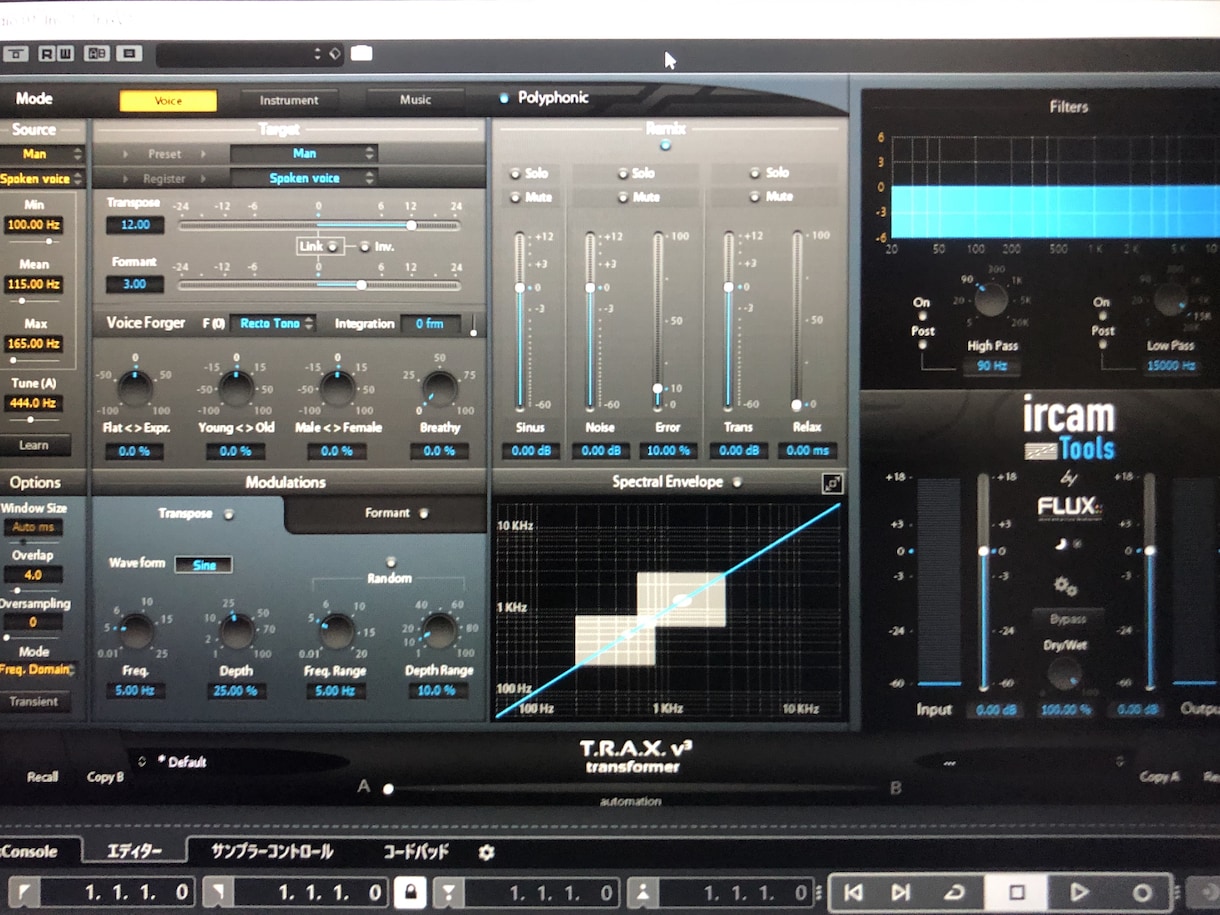Click the Transient button

coord(35,701)
